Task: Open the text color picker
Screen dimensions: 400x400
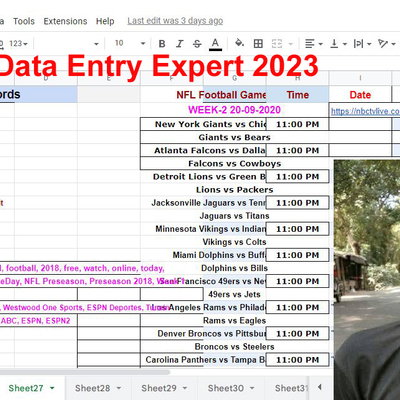Action: pyautogui.click(x=215, y=44)
